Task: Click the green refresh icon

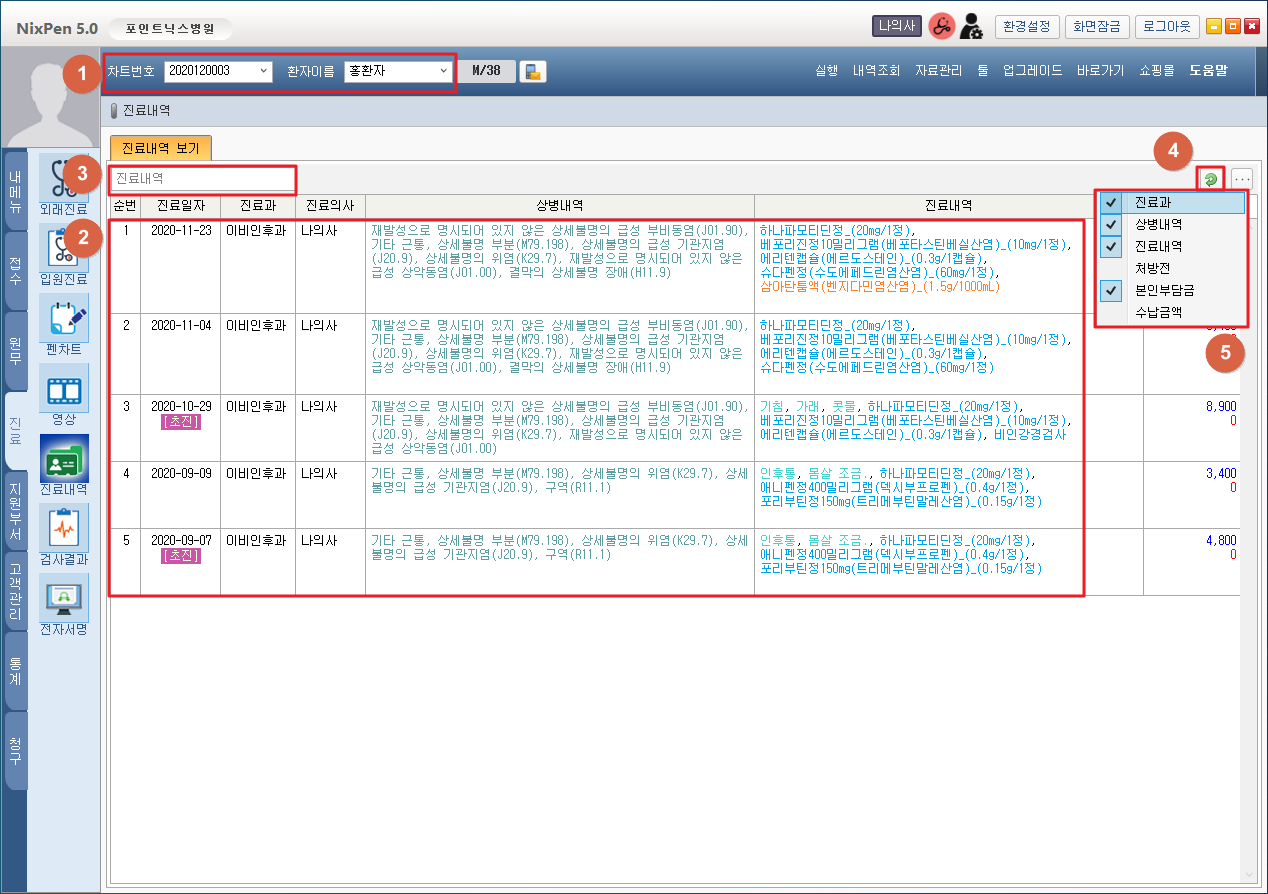Action: click(x=1211, y=179)
